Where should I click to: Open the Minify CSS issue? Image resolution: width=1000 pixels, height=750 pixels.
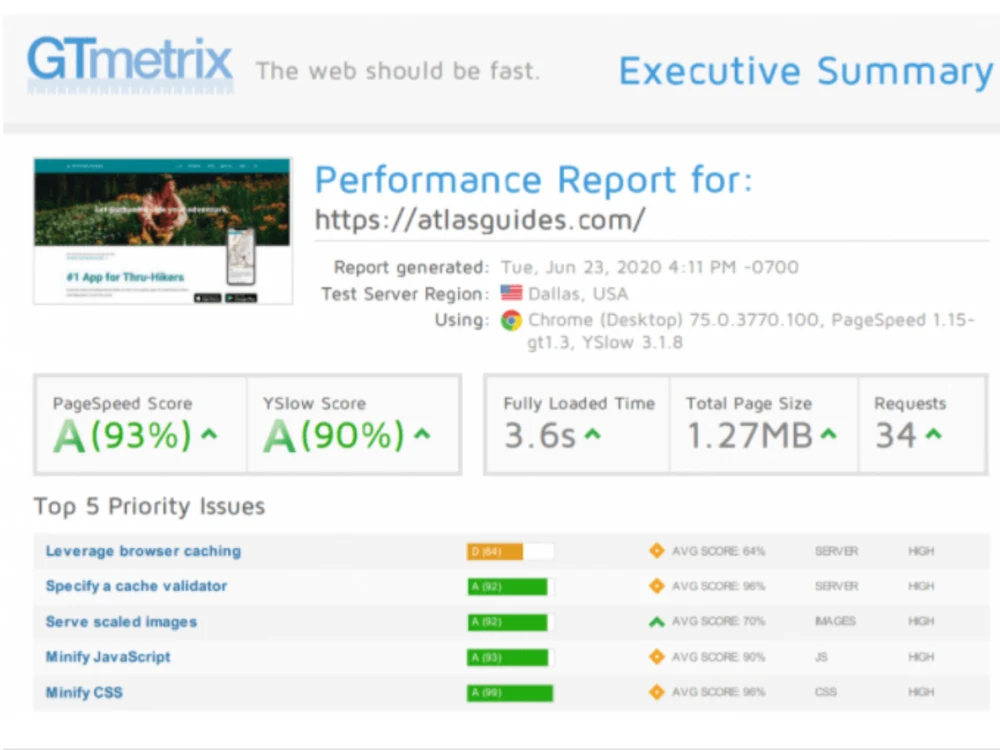point(84,693)
